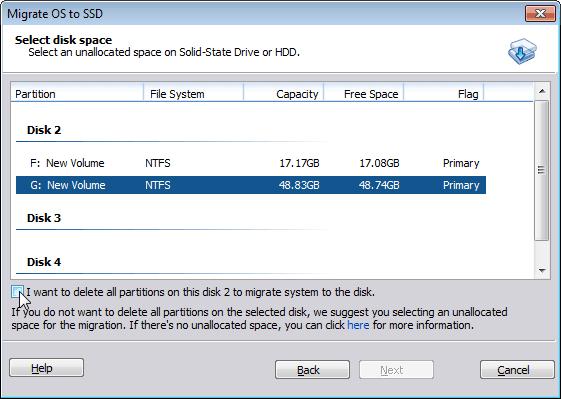Click NTFS in the F: row
Viewport: 561px width, 399px height.
[158, 163]
